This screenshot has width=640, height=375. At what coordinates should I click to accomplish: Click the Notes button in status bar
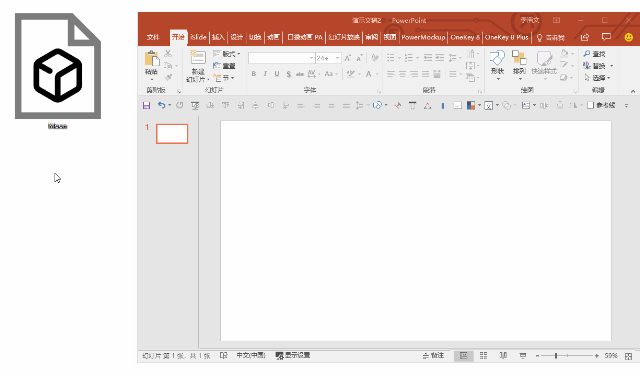click(433, 356)
